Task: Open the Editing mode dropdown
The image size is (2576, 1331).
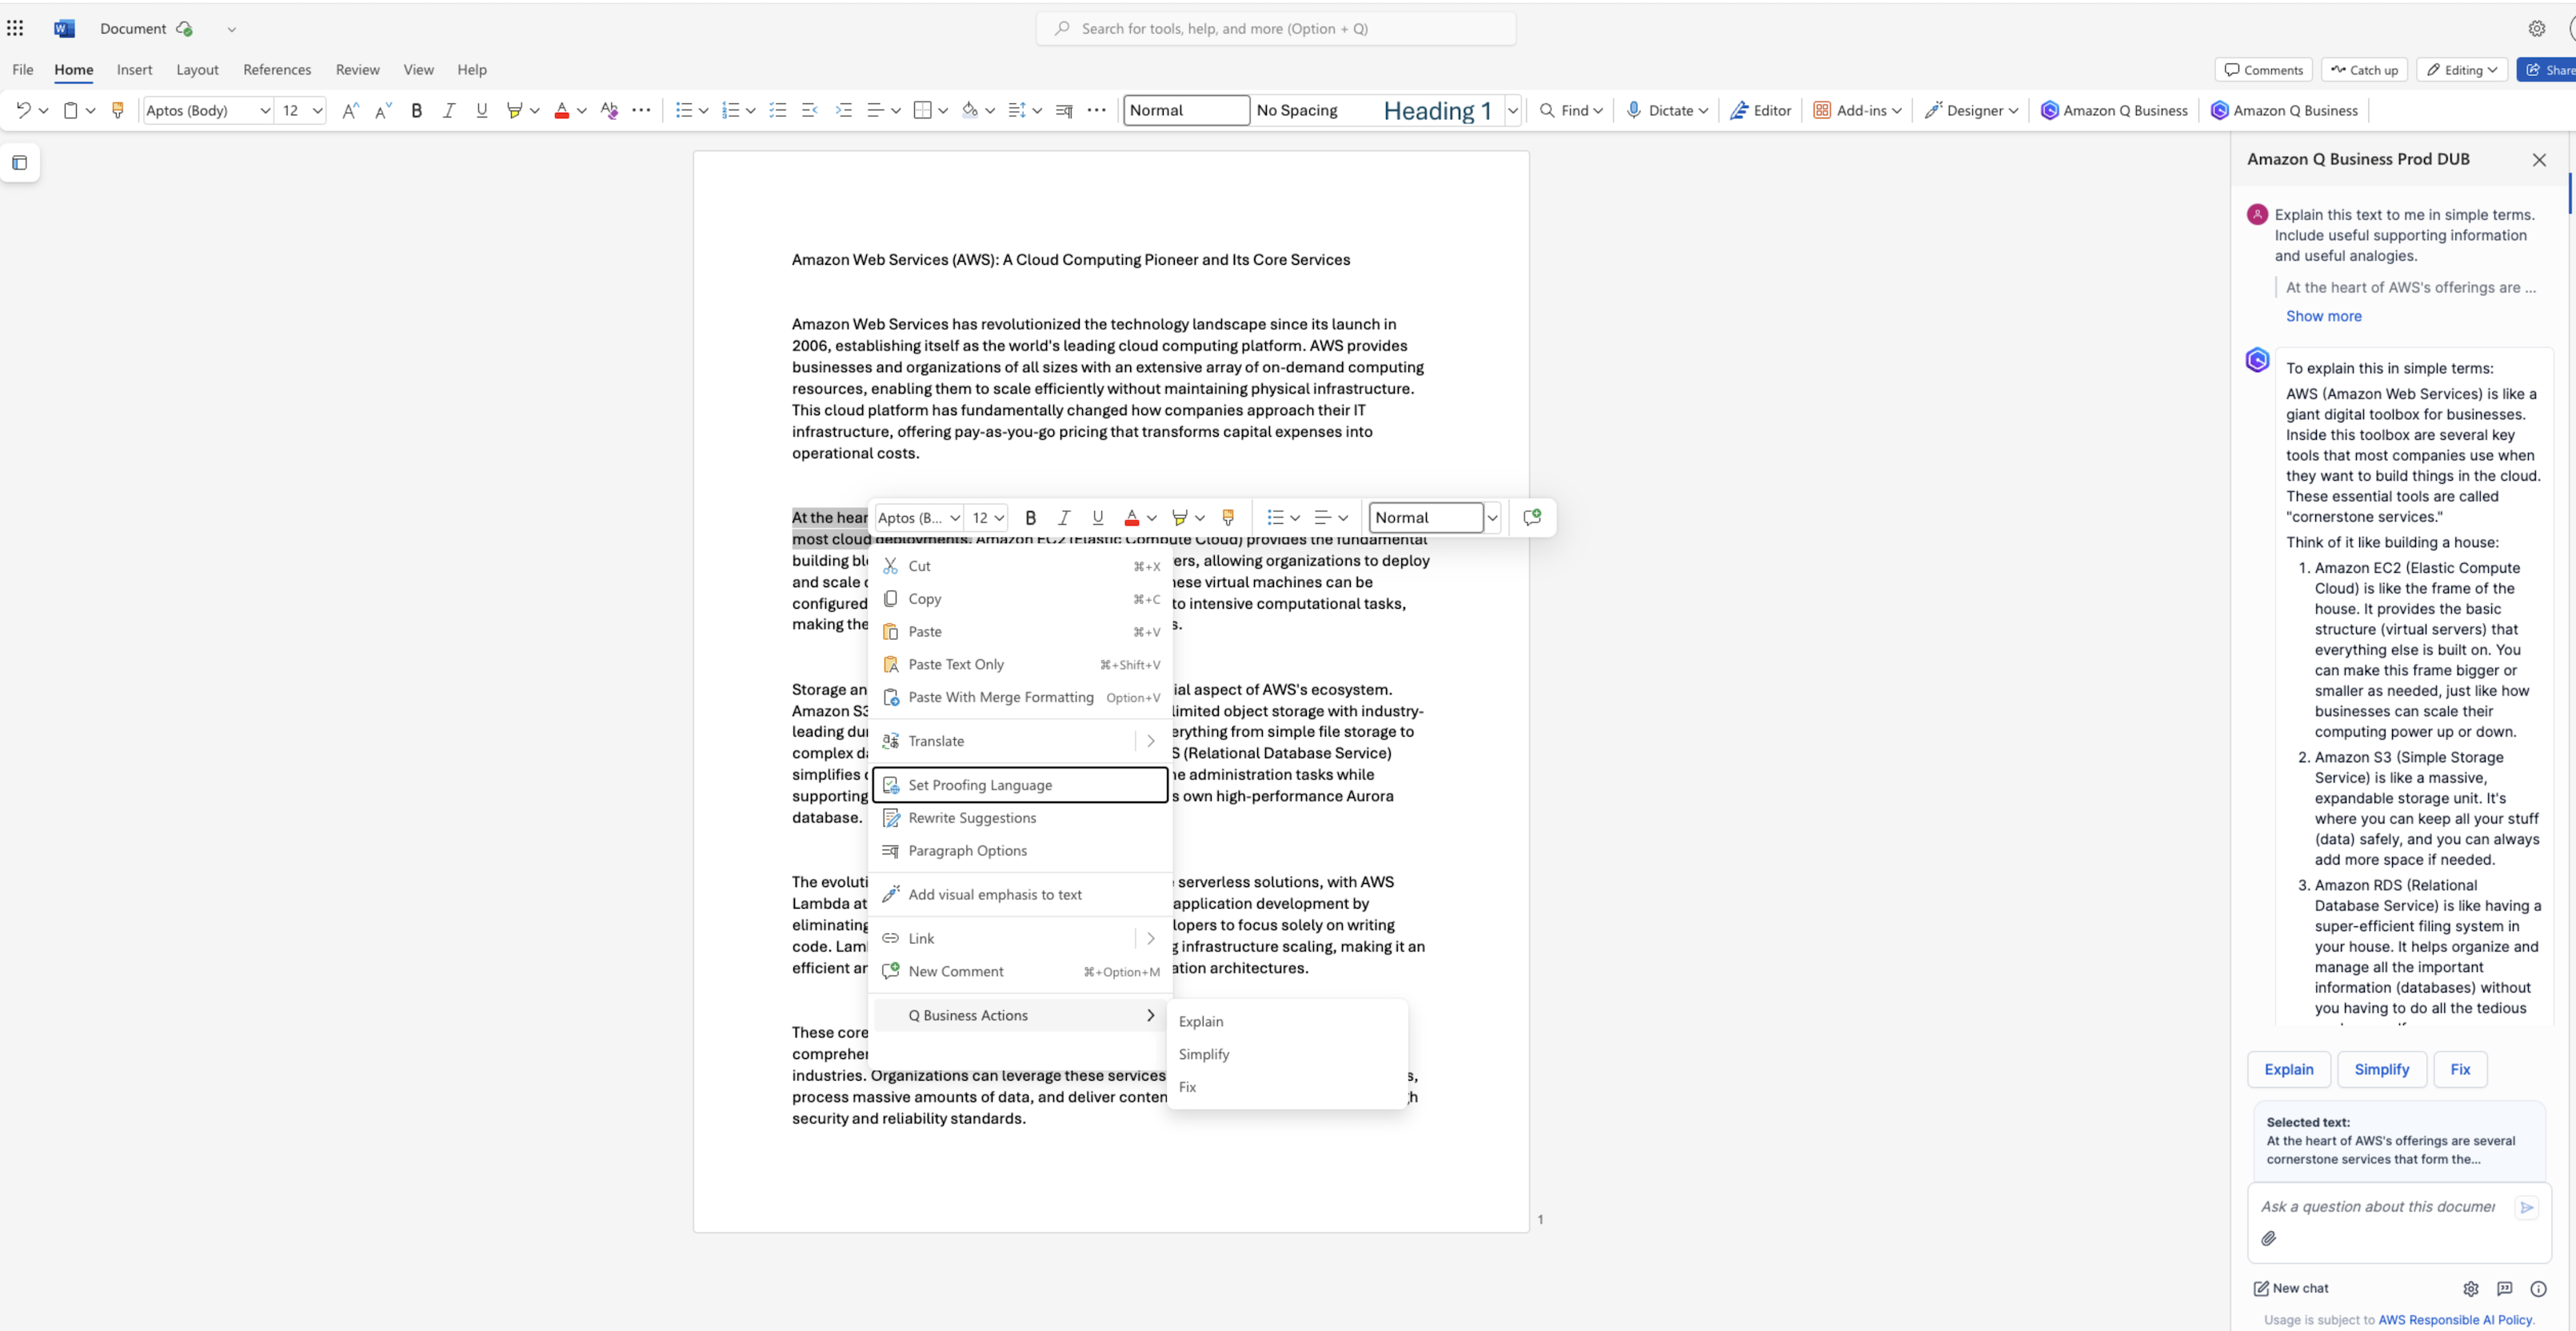Action: 2461,70
